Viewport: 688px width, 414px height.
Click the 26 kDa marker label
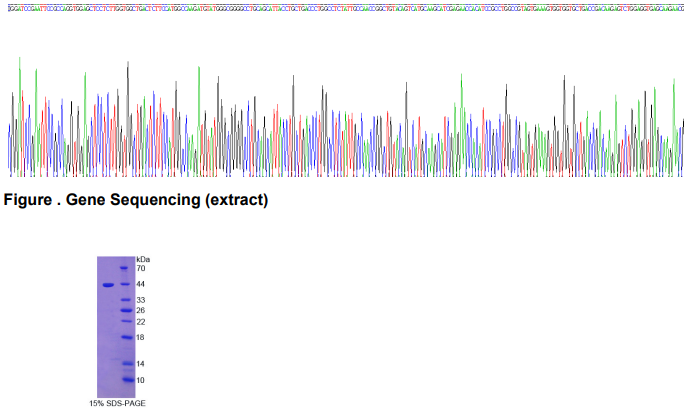[141, 311]
